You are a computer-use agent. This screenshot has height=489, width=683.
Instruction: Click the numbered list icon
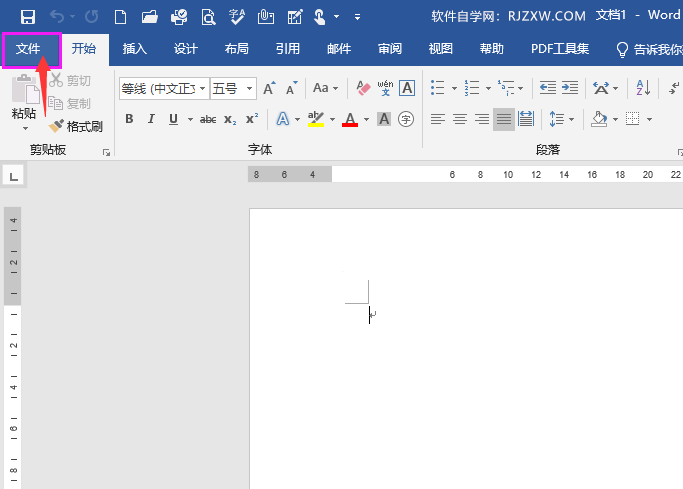(472, 88)
